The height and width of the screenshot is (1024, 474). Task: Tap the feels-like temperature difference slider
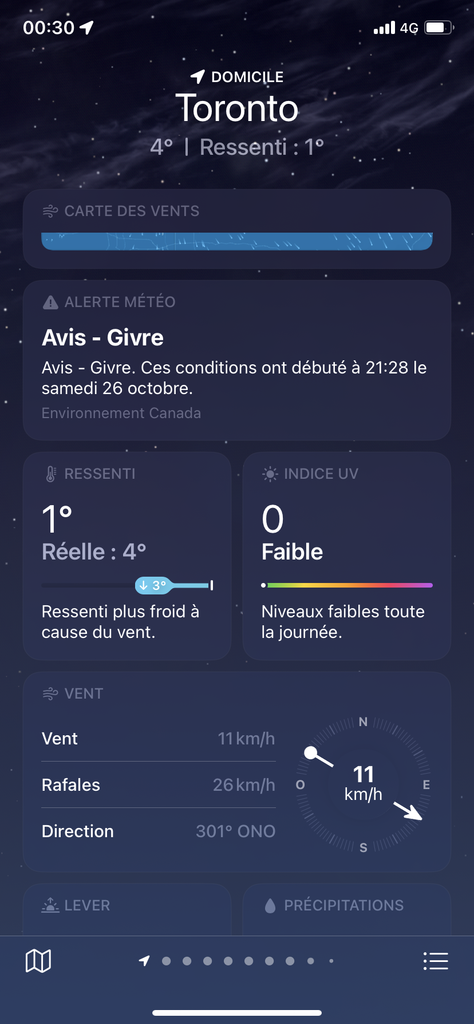(127, 585)
